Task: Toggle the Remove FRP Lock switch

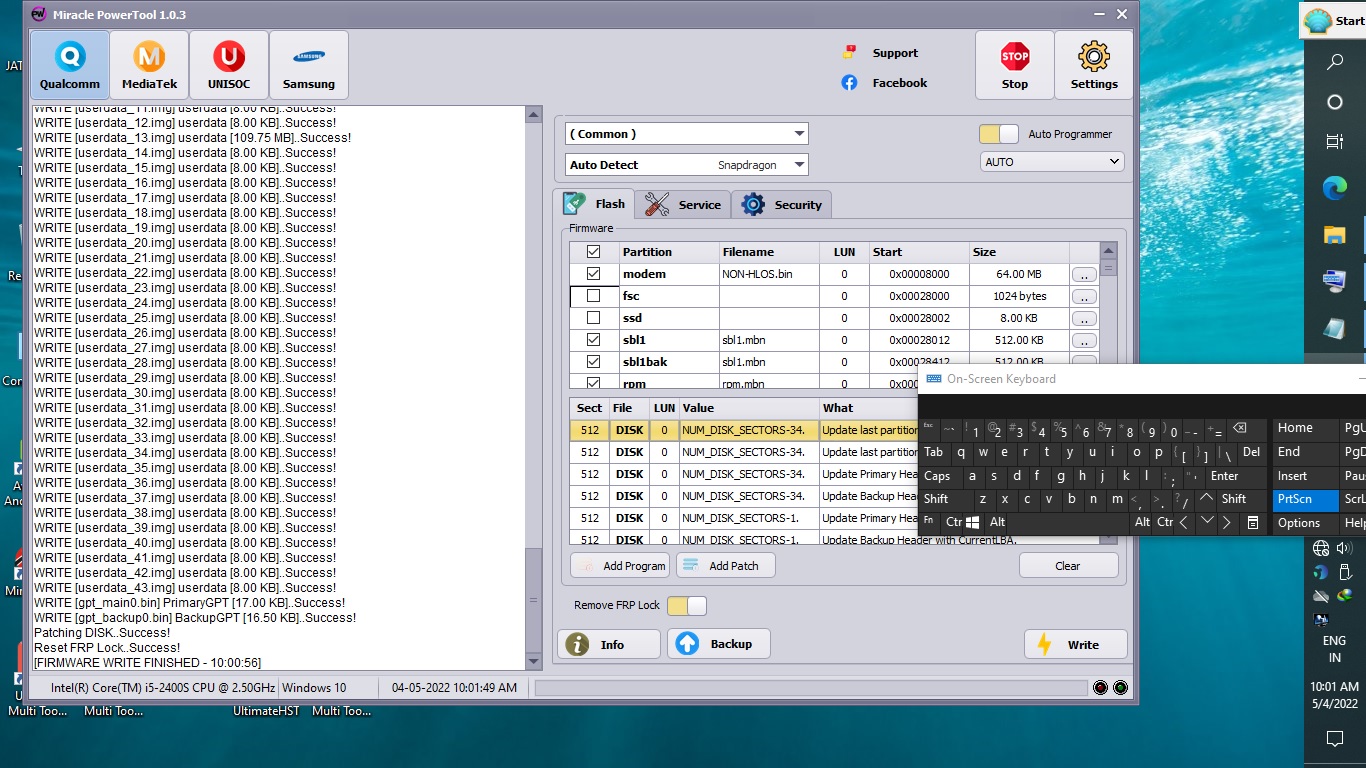Action: click(x=687, y=606)
